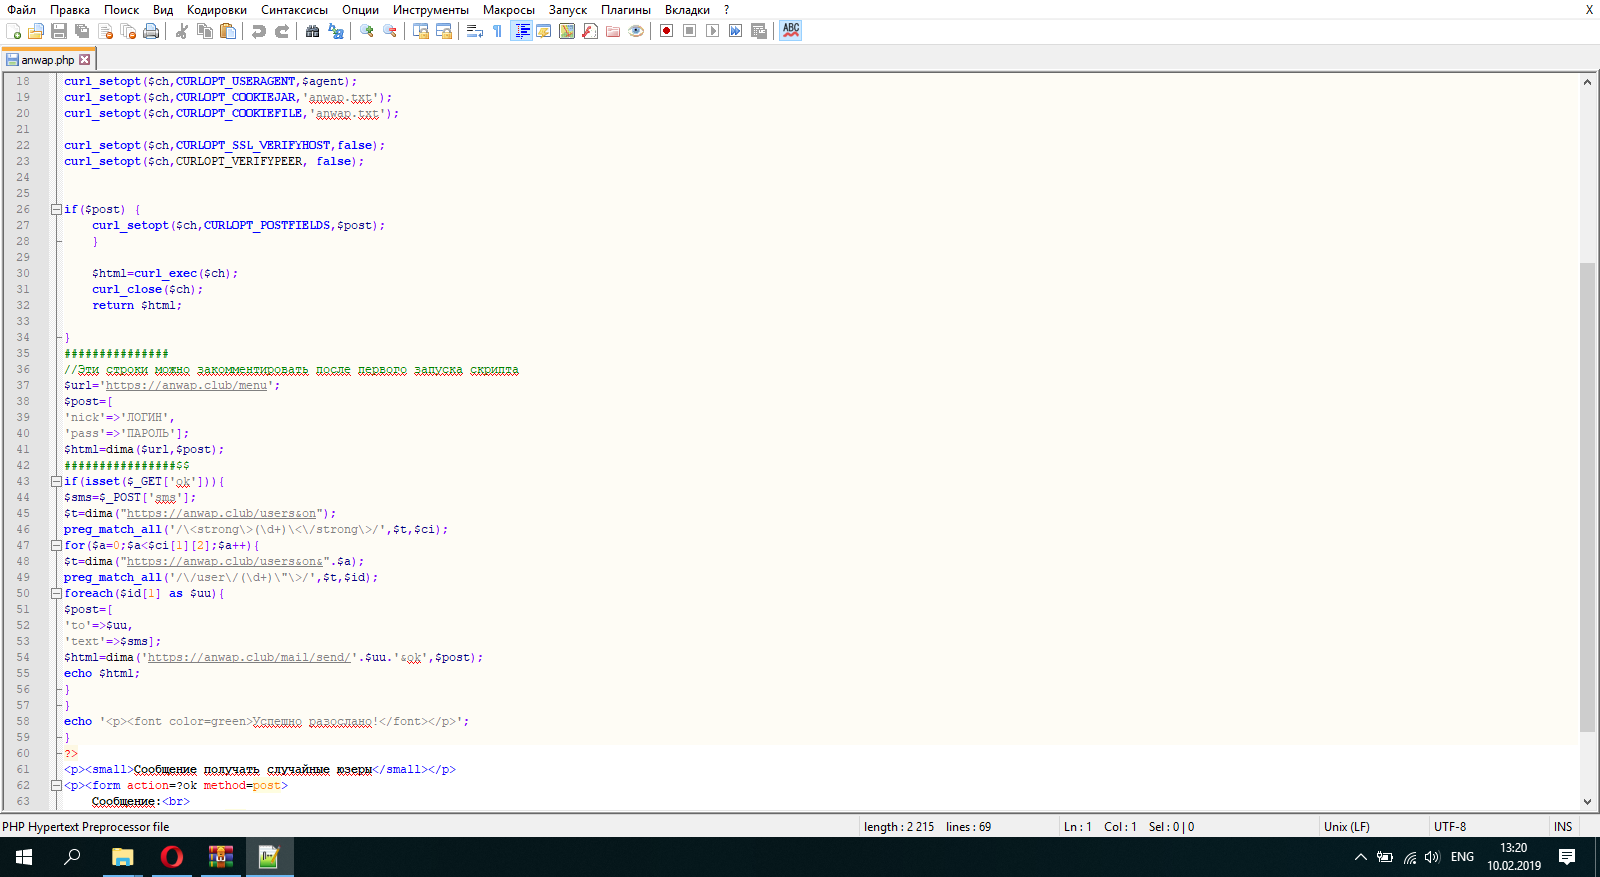Switch to the anwap.php tab

pyautogui.click(x=48, y=60)
